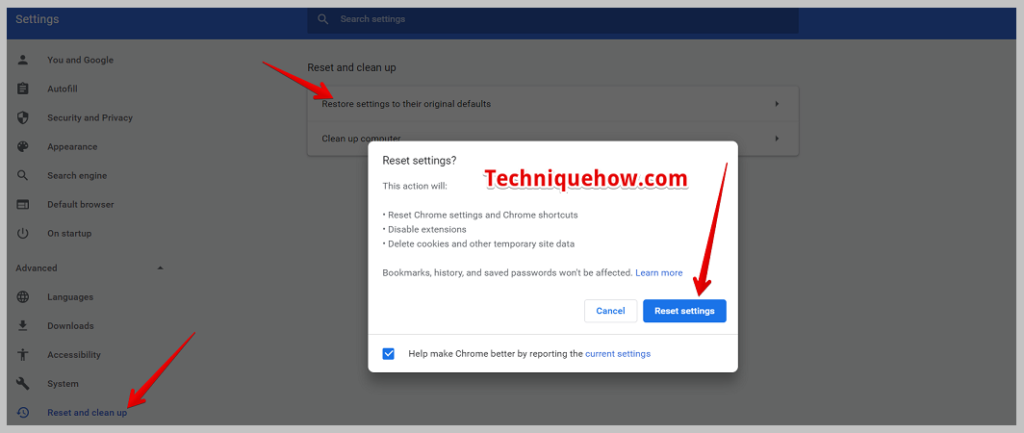Screen dimensions: 1024x433
Task: Click the Advanced section label
Action: click(37, 268)
